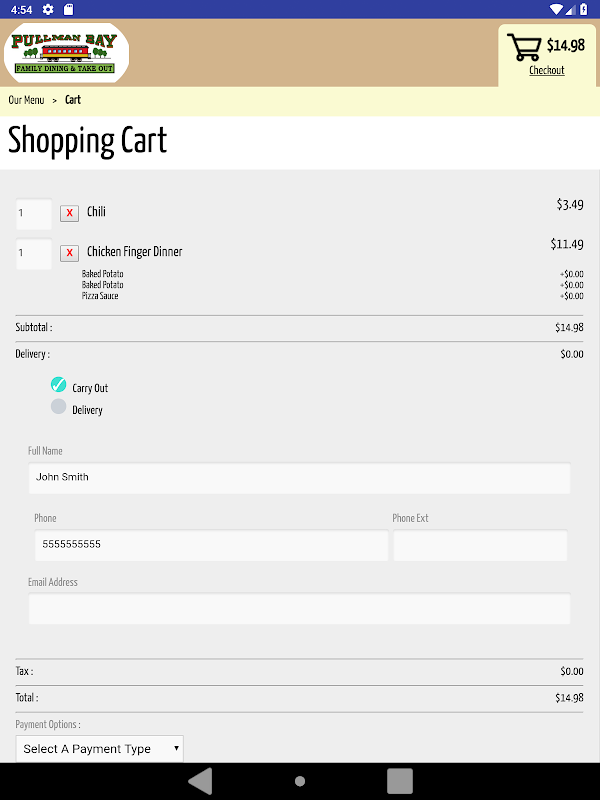The image size is (600, 800).
Task: Remove Chicken Finger Dinner with red X
Action: coord(69,253)
